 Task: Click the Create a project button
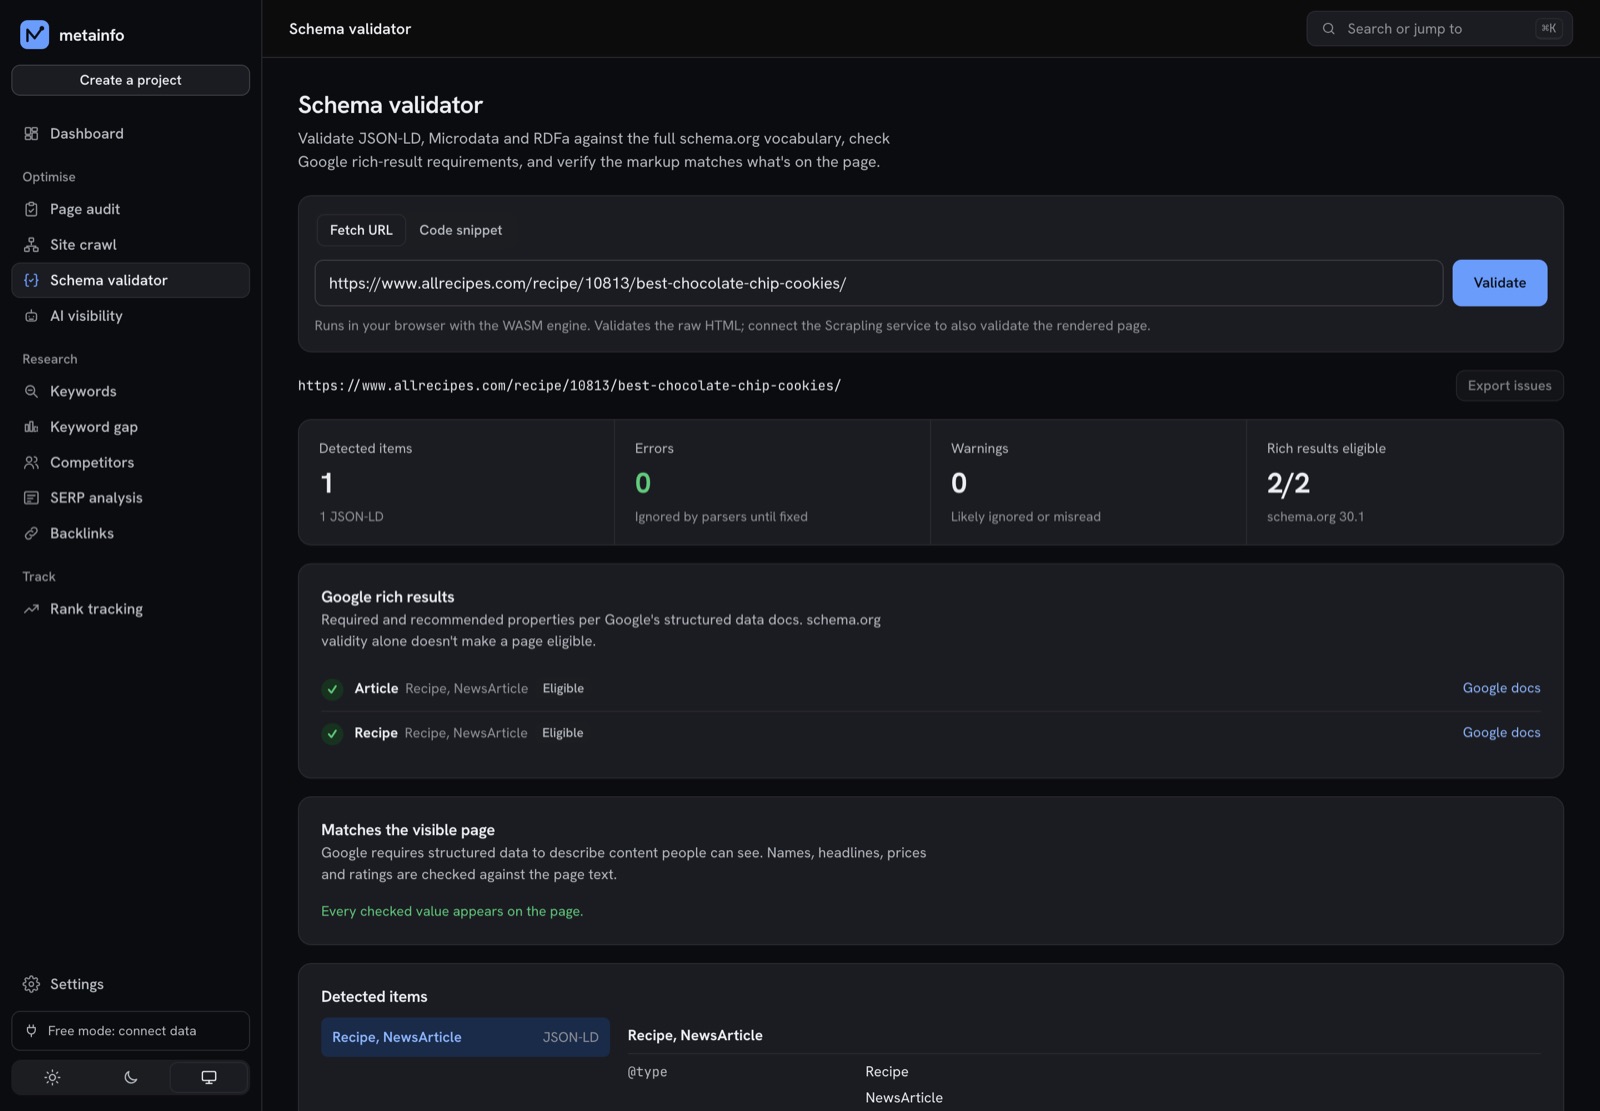(130, 80)
